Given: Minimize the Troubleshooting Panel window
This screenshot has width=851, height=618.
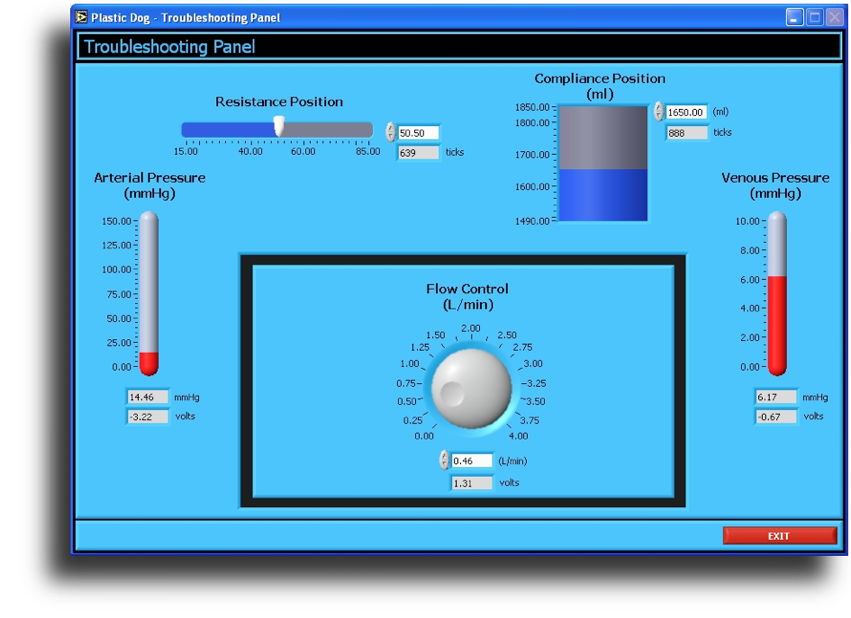Looking at the screenshot, I should click(x=794, y=17).
